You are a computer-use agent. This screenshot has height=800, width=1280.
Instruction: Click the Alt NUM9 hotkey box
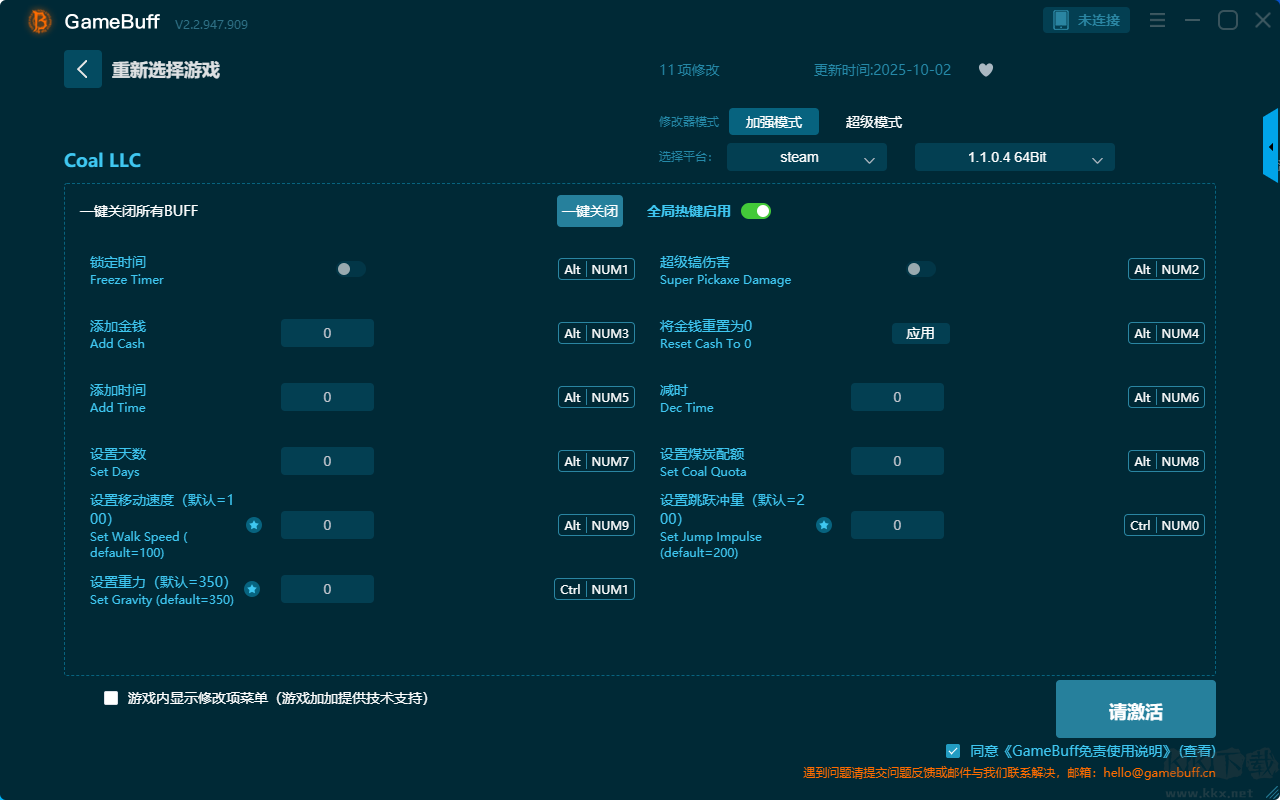[596, 525]
